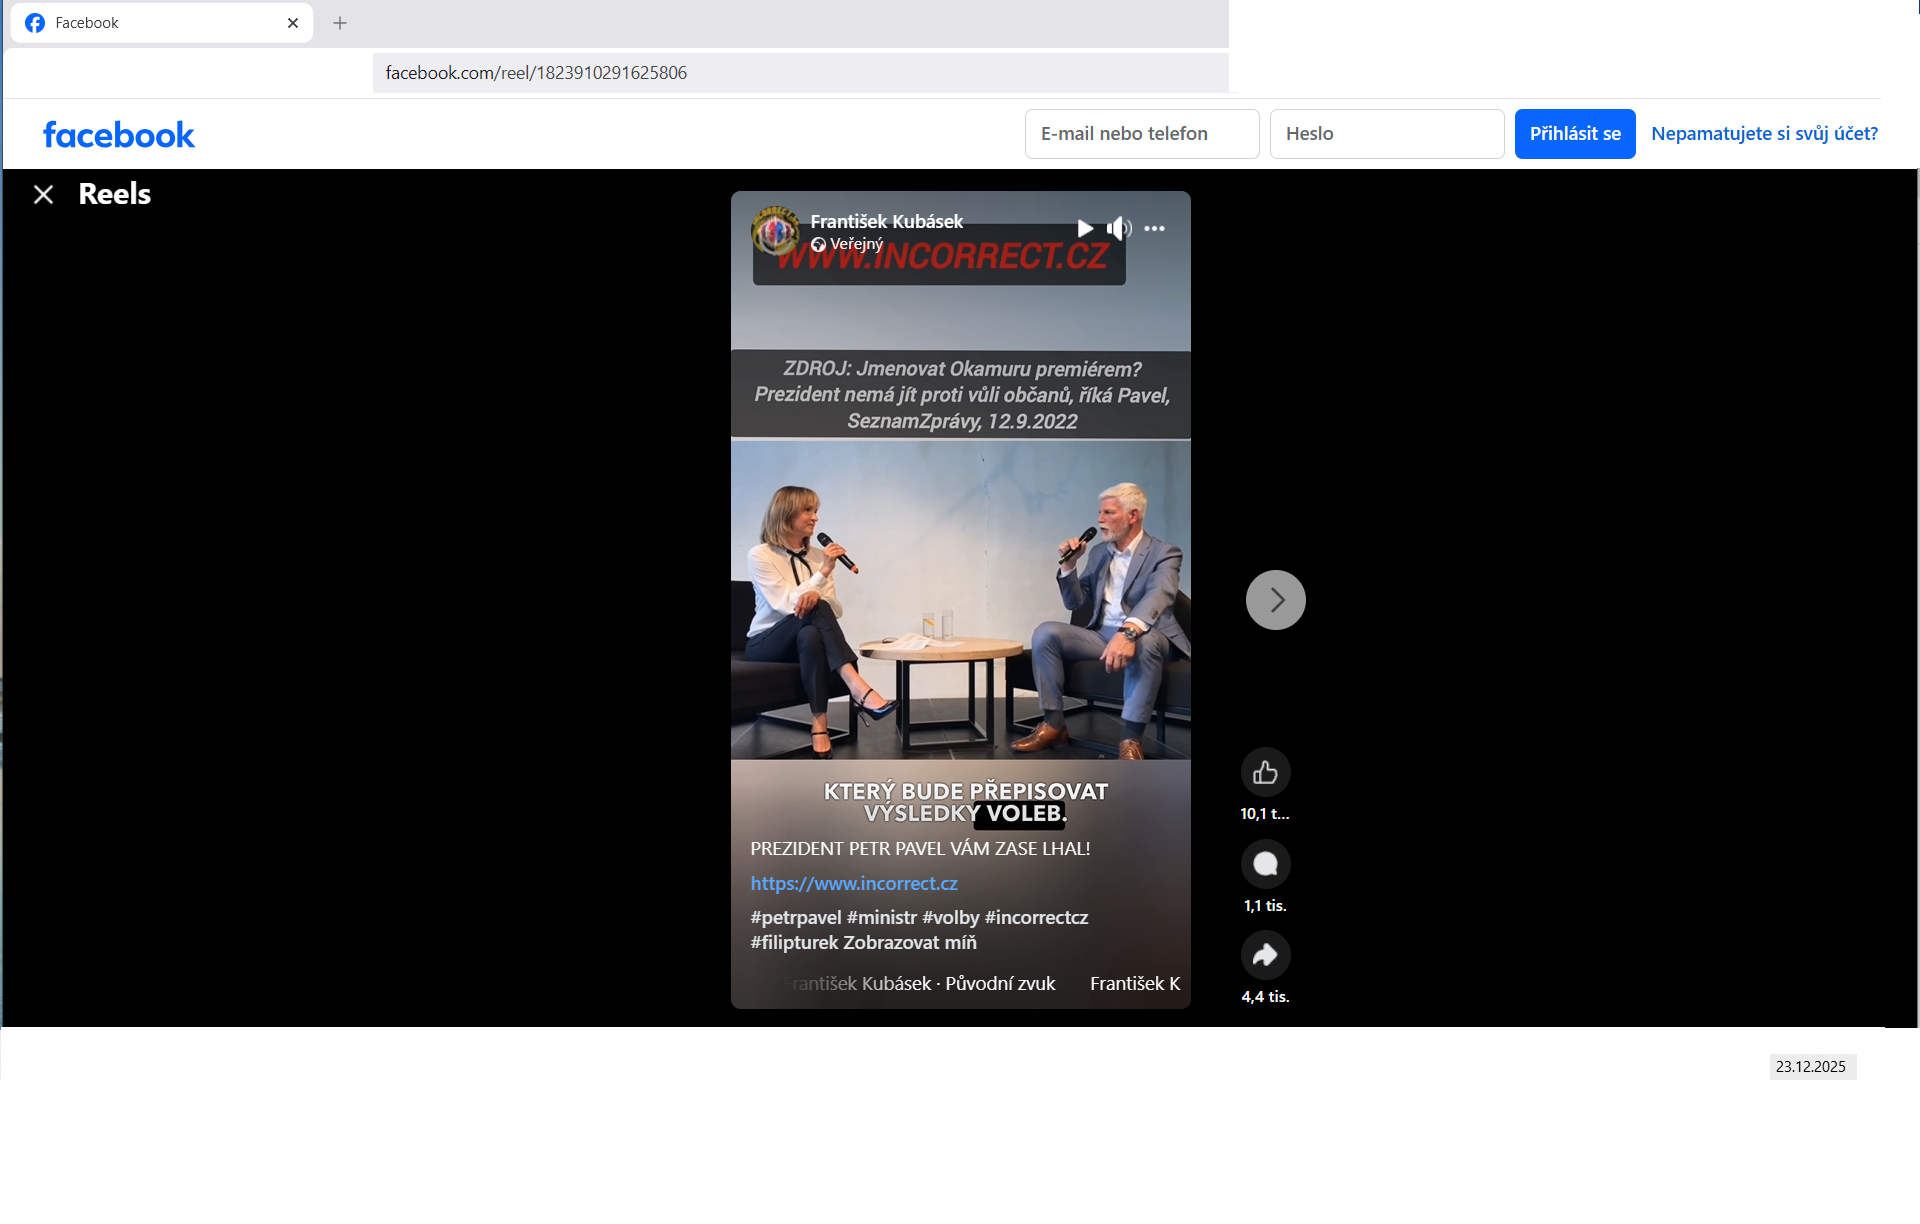Open the three-dot reel options menu
This screenshot has height=1224, width=1920.
pyautogui.click(x=1154, y=229)
